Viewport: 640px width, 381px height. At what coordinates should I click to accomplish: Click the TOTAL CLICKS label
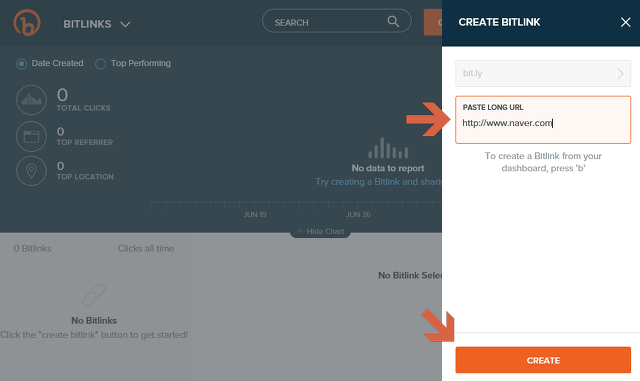pyautogui.click(x=83, y=108)
